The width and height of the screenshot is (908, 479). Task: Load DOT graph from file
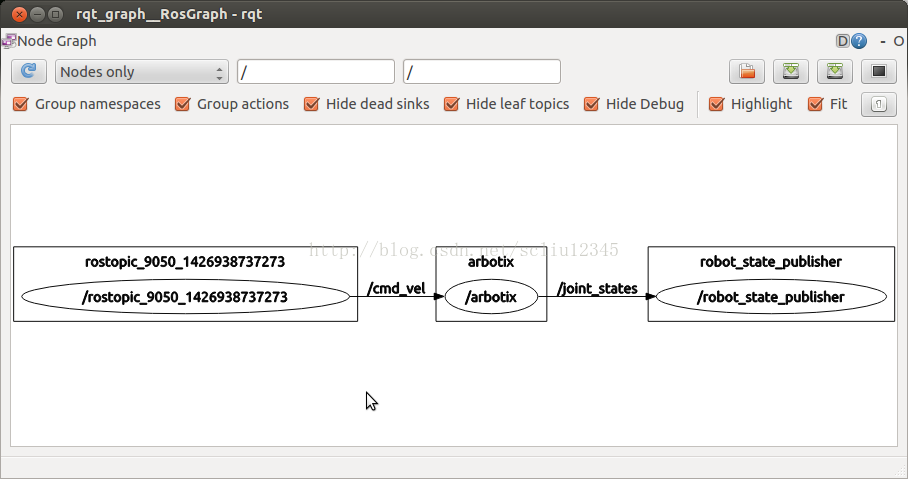click(746, 71)
